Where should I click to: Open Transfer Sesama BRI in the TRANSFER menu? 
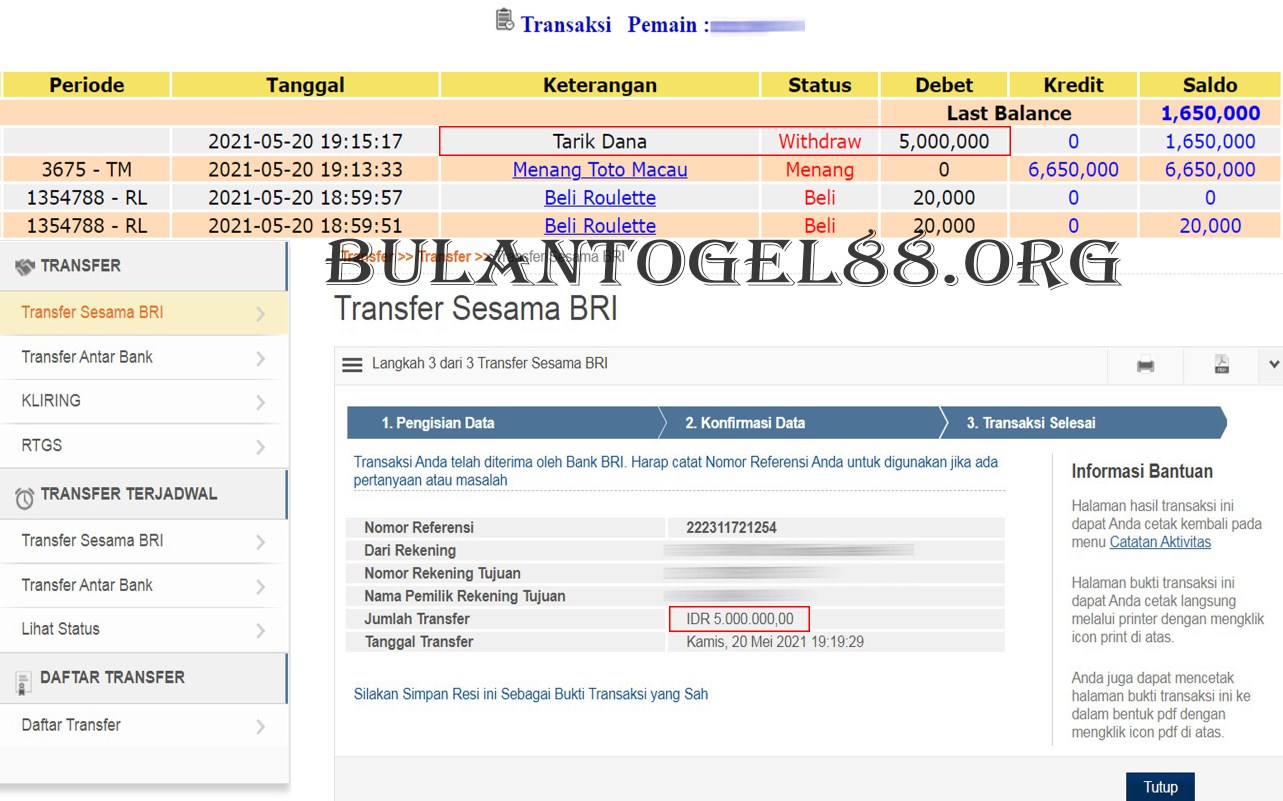click(144, 313)
